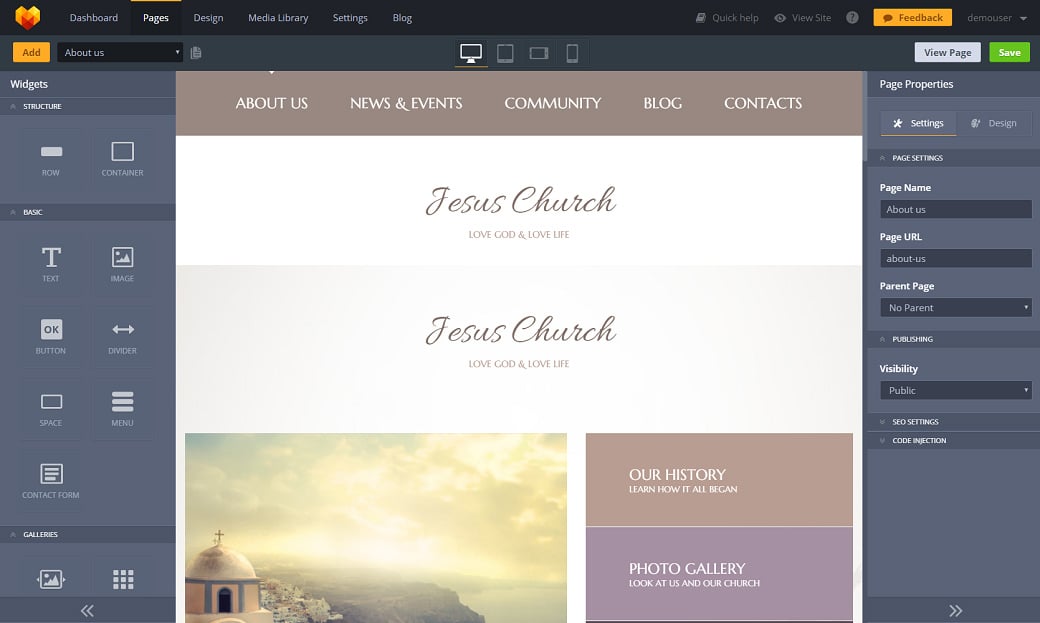Viewport: 1040px width, 623px height.
Task: Pick the Divider widget
Action: coord(122,336)
